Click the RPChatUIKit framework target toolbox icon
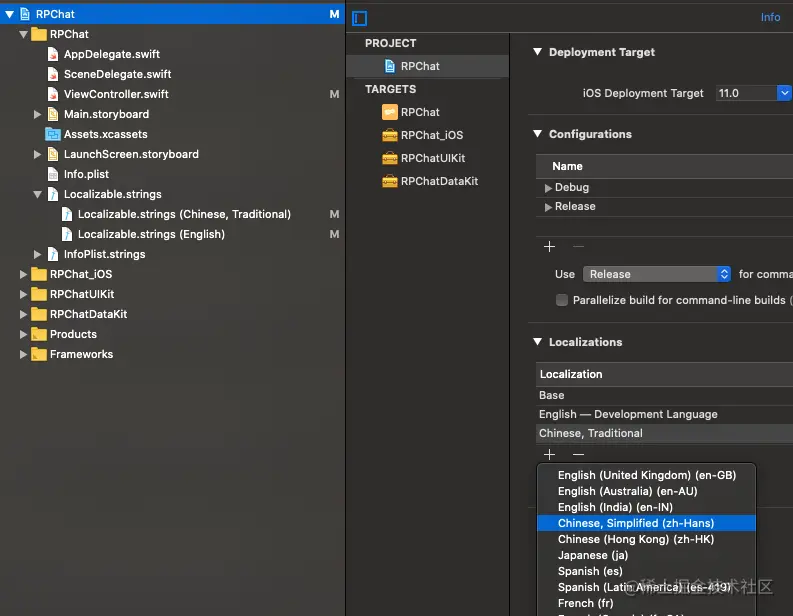Viewport: 793px width, 616px height. [x=389, y=158]
